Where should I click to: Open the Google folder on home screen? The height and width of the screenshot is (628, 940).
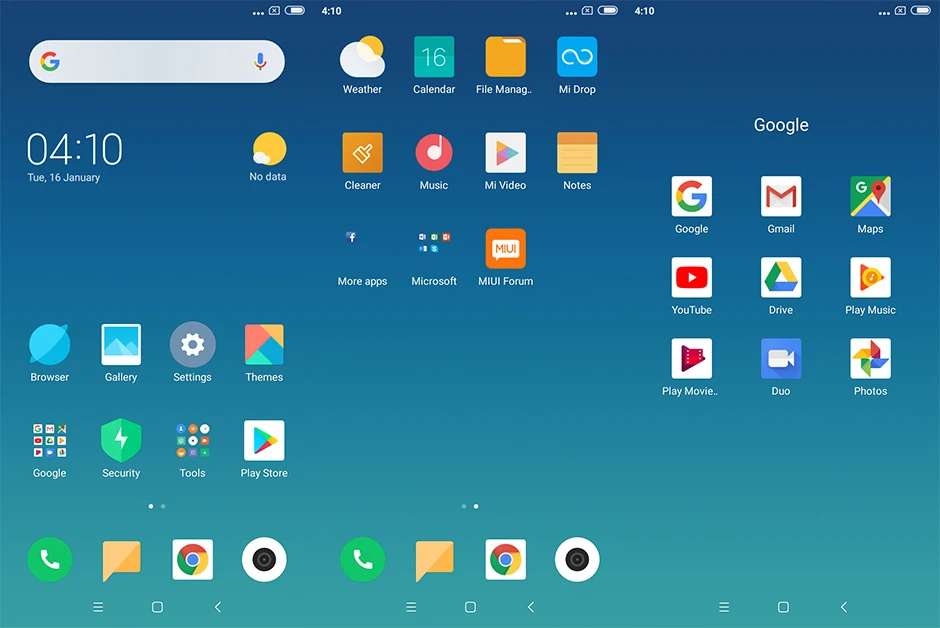tap(49, 440)
